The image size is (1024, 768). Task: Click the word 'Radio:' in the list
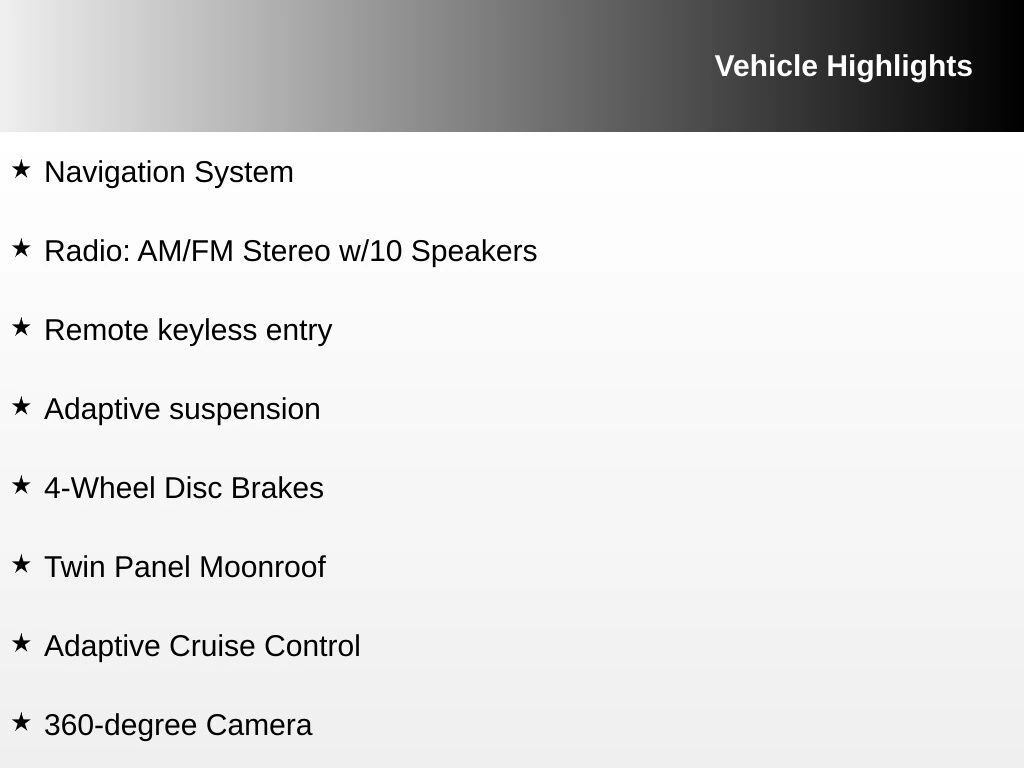coord(87,251)
